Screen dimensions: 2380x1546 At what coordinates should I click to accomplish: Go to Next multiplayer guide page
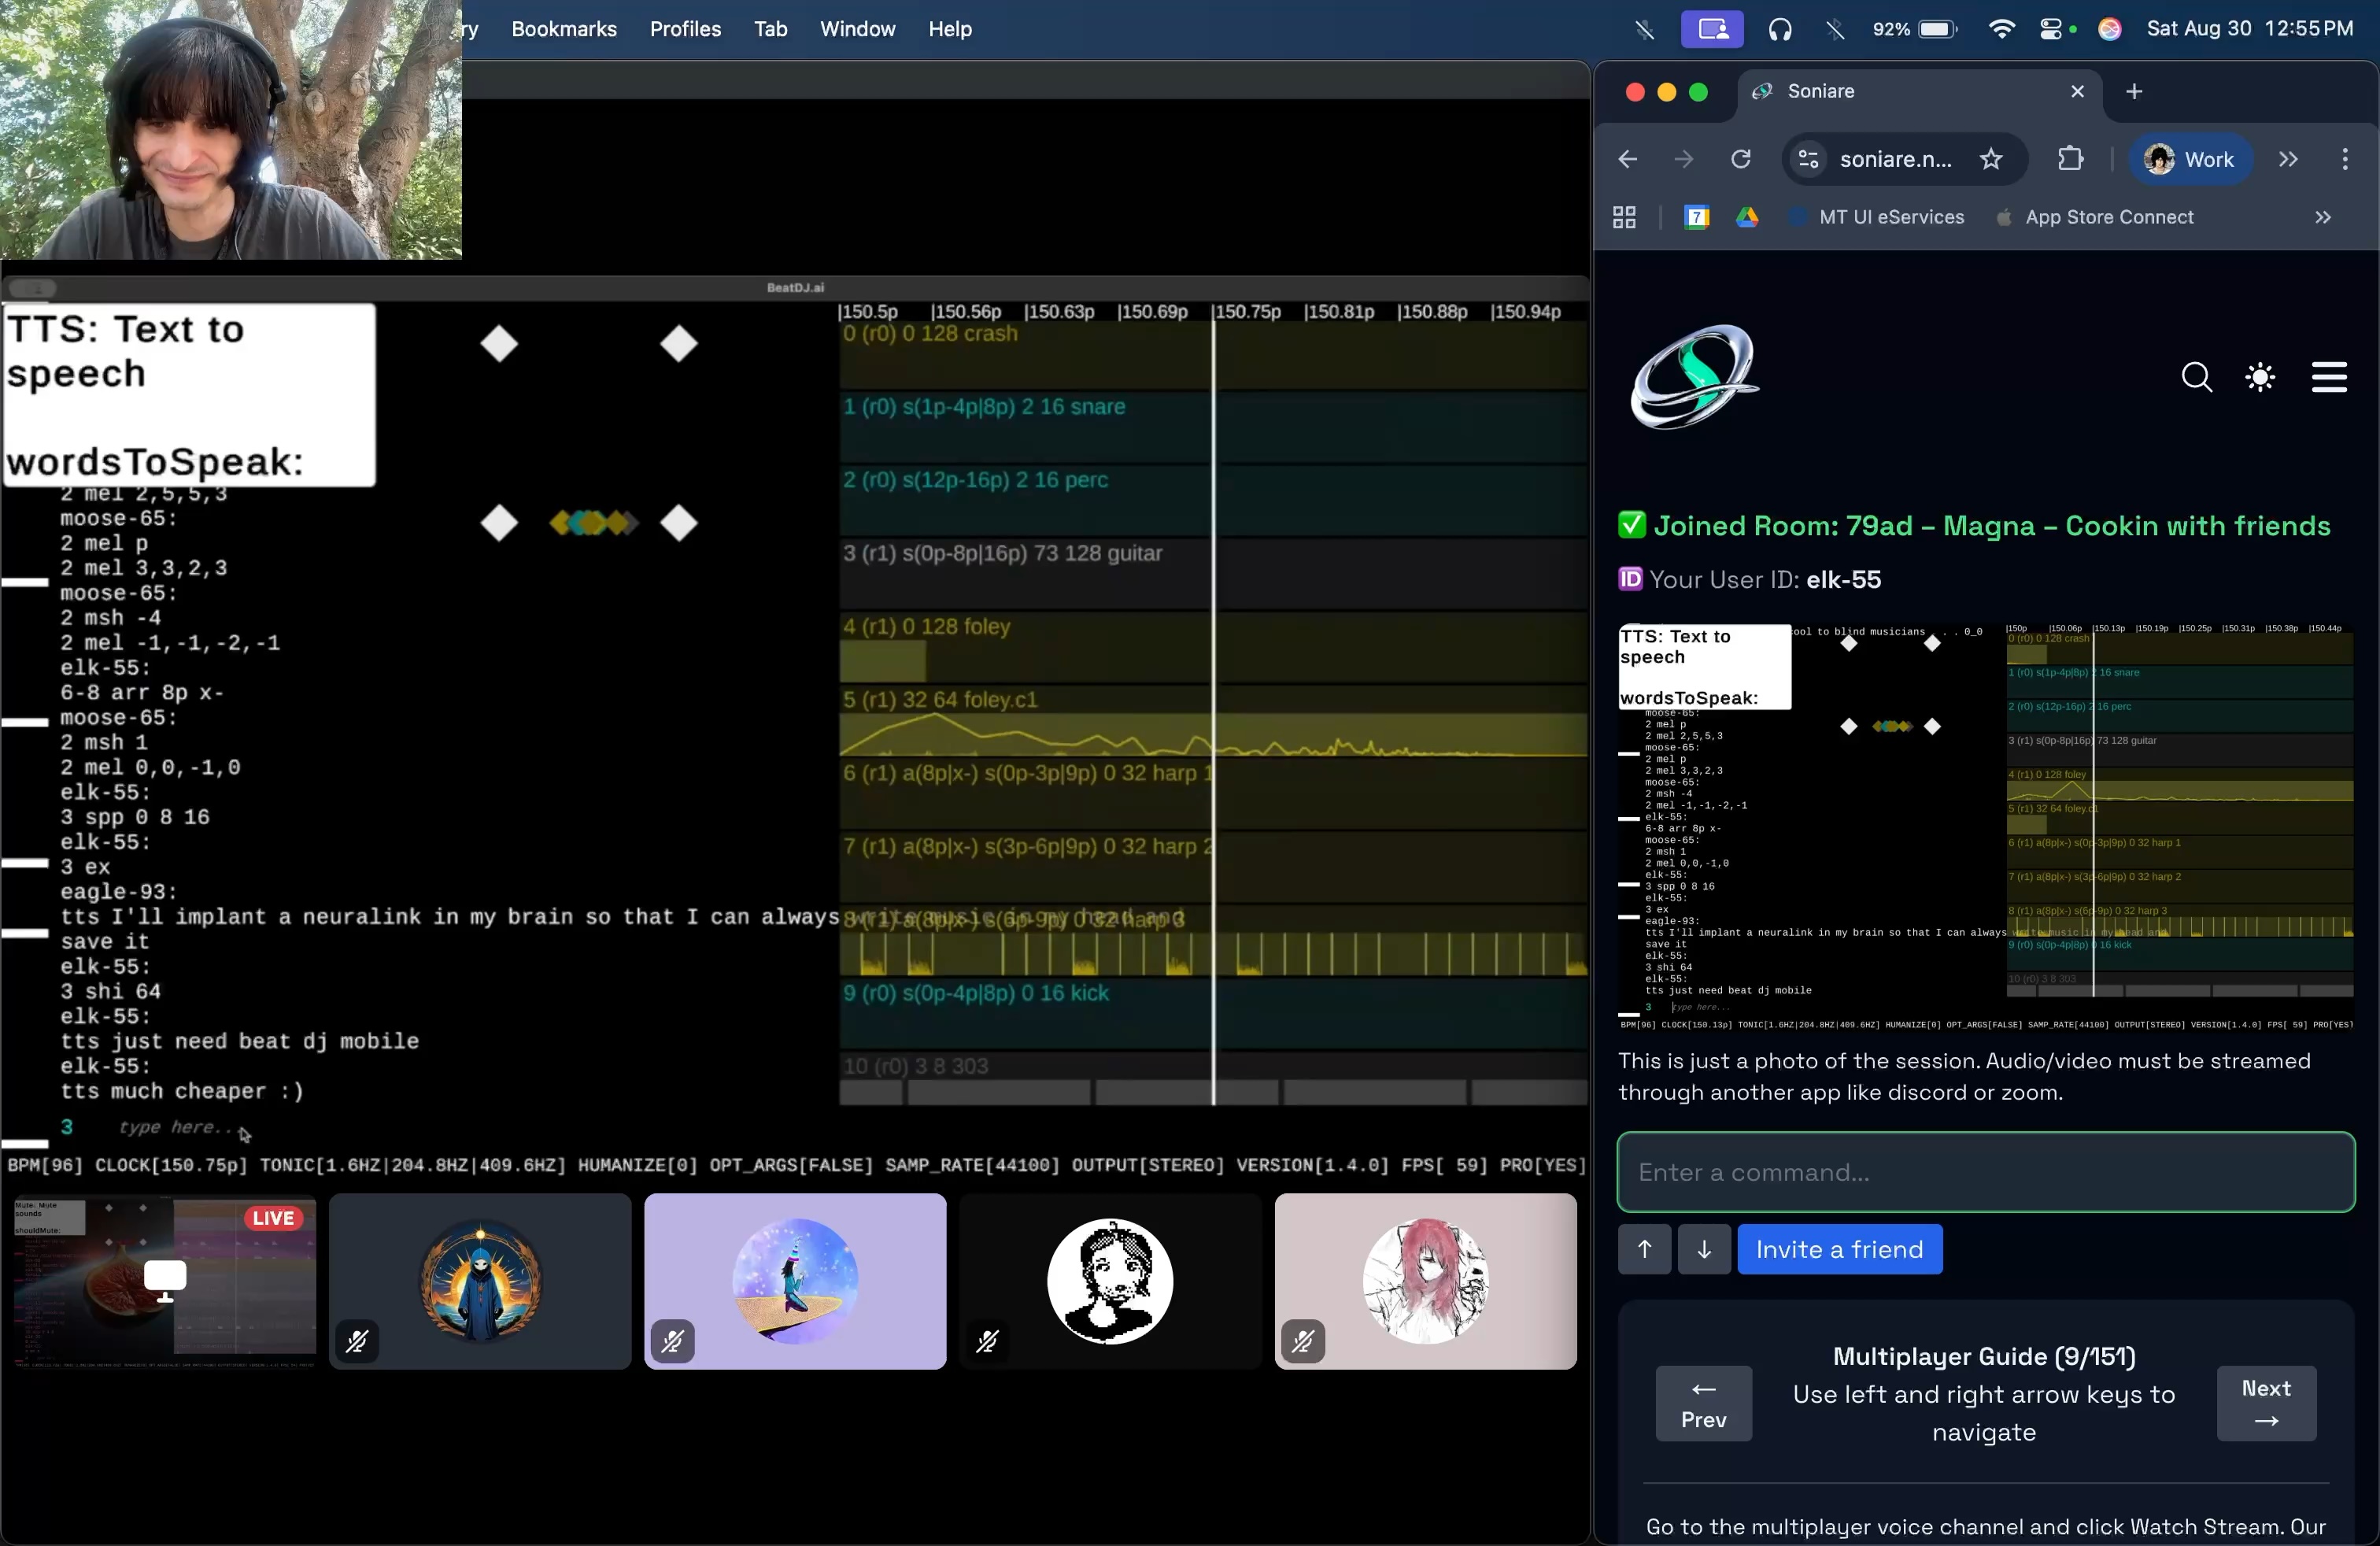2265,1403
